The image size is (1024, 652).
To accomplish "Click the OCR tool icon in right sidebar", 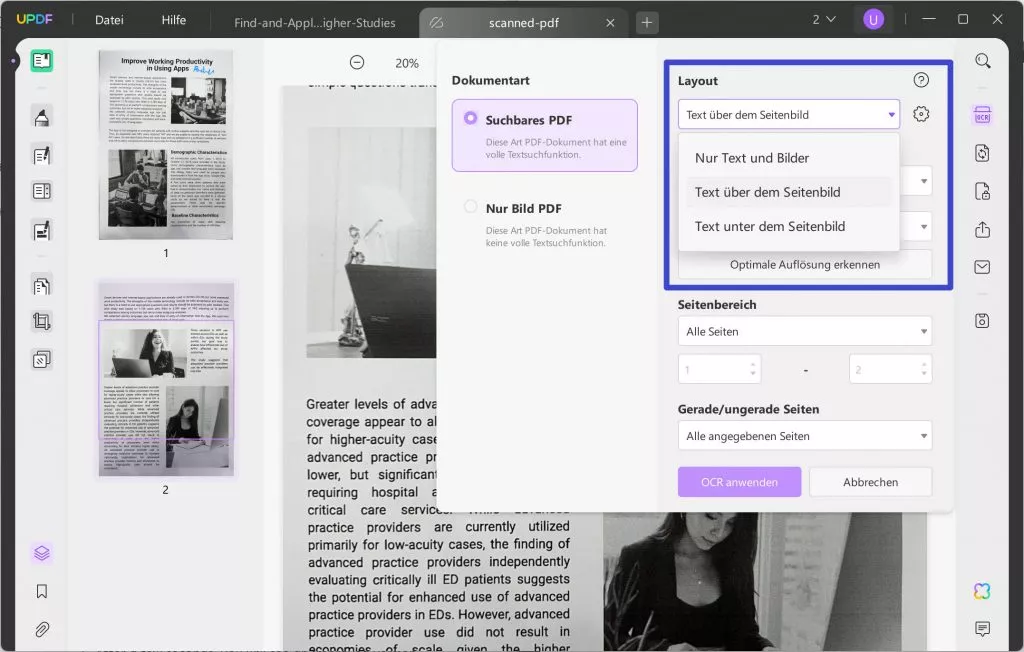I will (982, 115).
